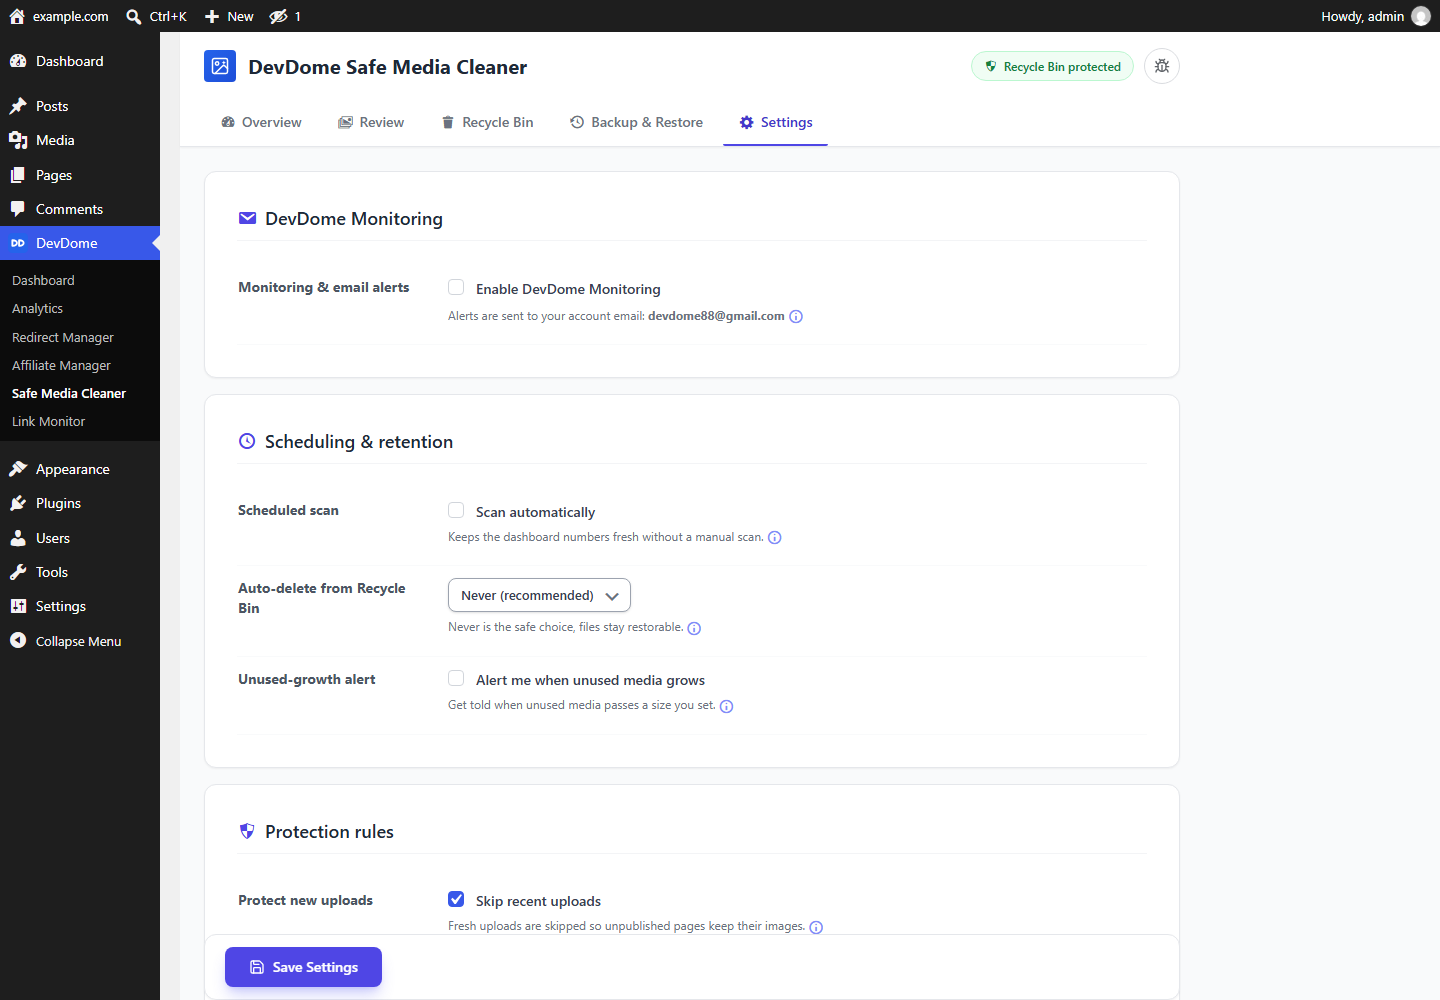Click info icon after 'files stay restorable'
1440x1000 pixels.
point(694,629)
